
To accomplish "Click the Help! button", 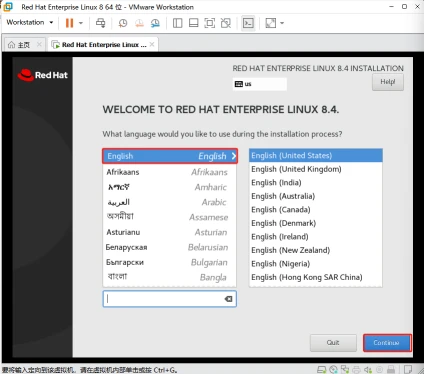I will 388,82.
